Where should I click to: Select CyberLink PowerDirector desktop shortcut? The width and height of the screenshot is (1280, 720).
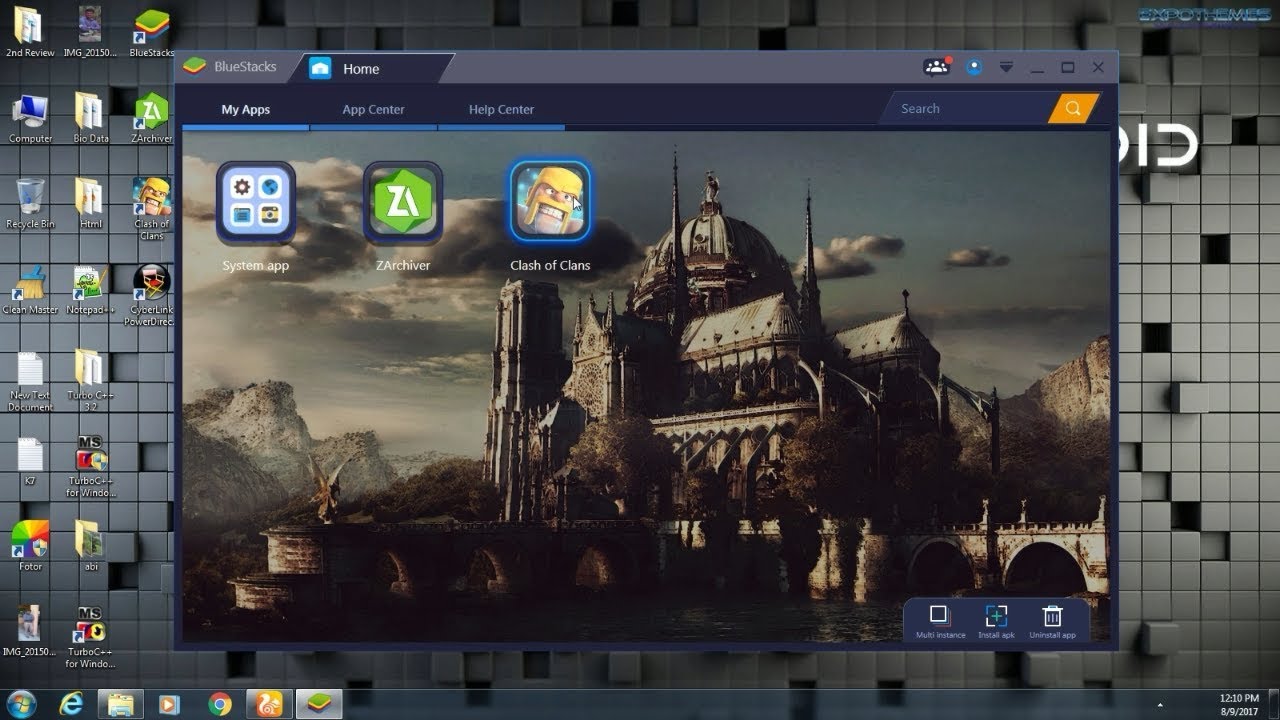(x=151, y=295)
